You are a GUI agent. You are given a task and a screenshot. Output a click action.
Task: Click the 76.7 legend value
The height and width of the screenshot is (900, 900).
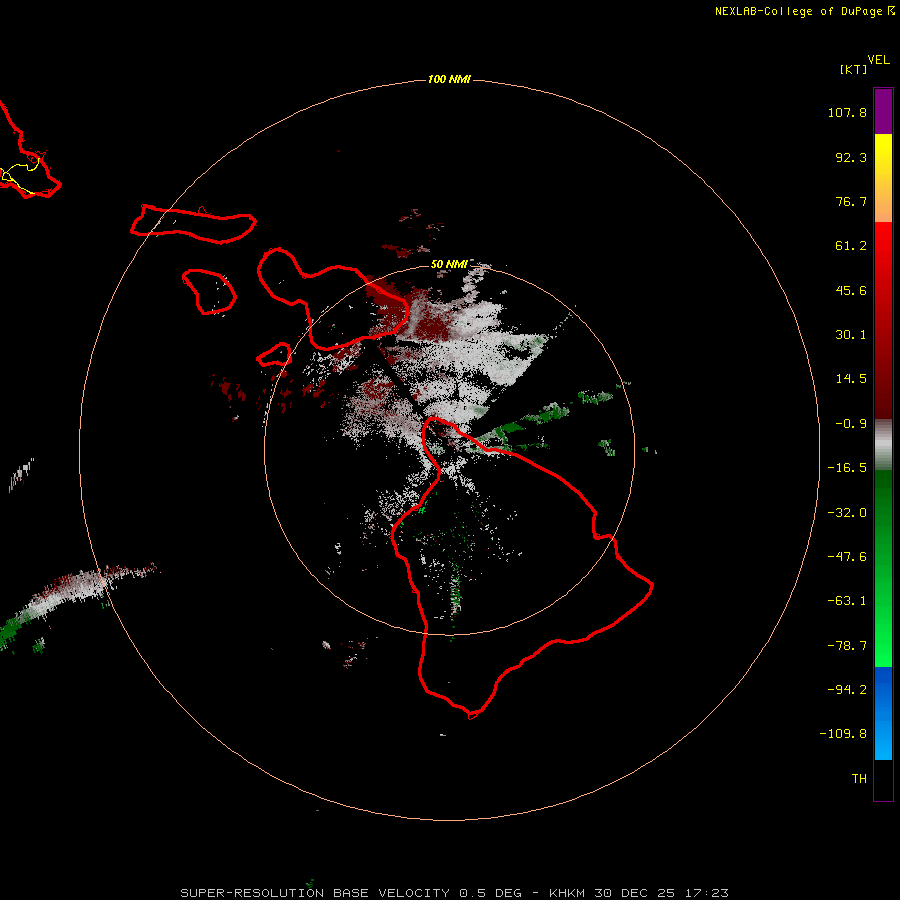click(851, 201)
